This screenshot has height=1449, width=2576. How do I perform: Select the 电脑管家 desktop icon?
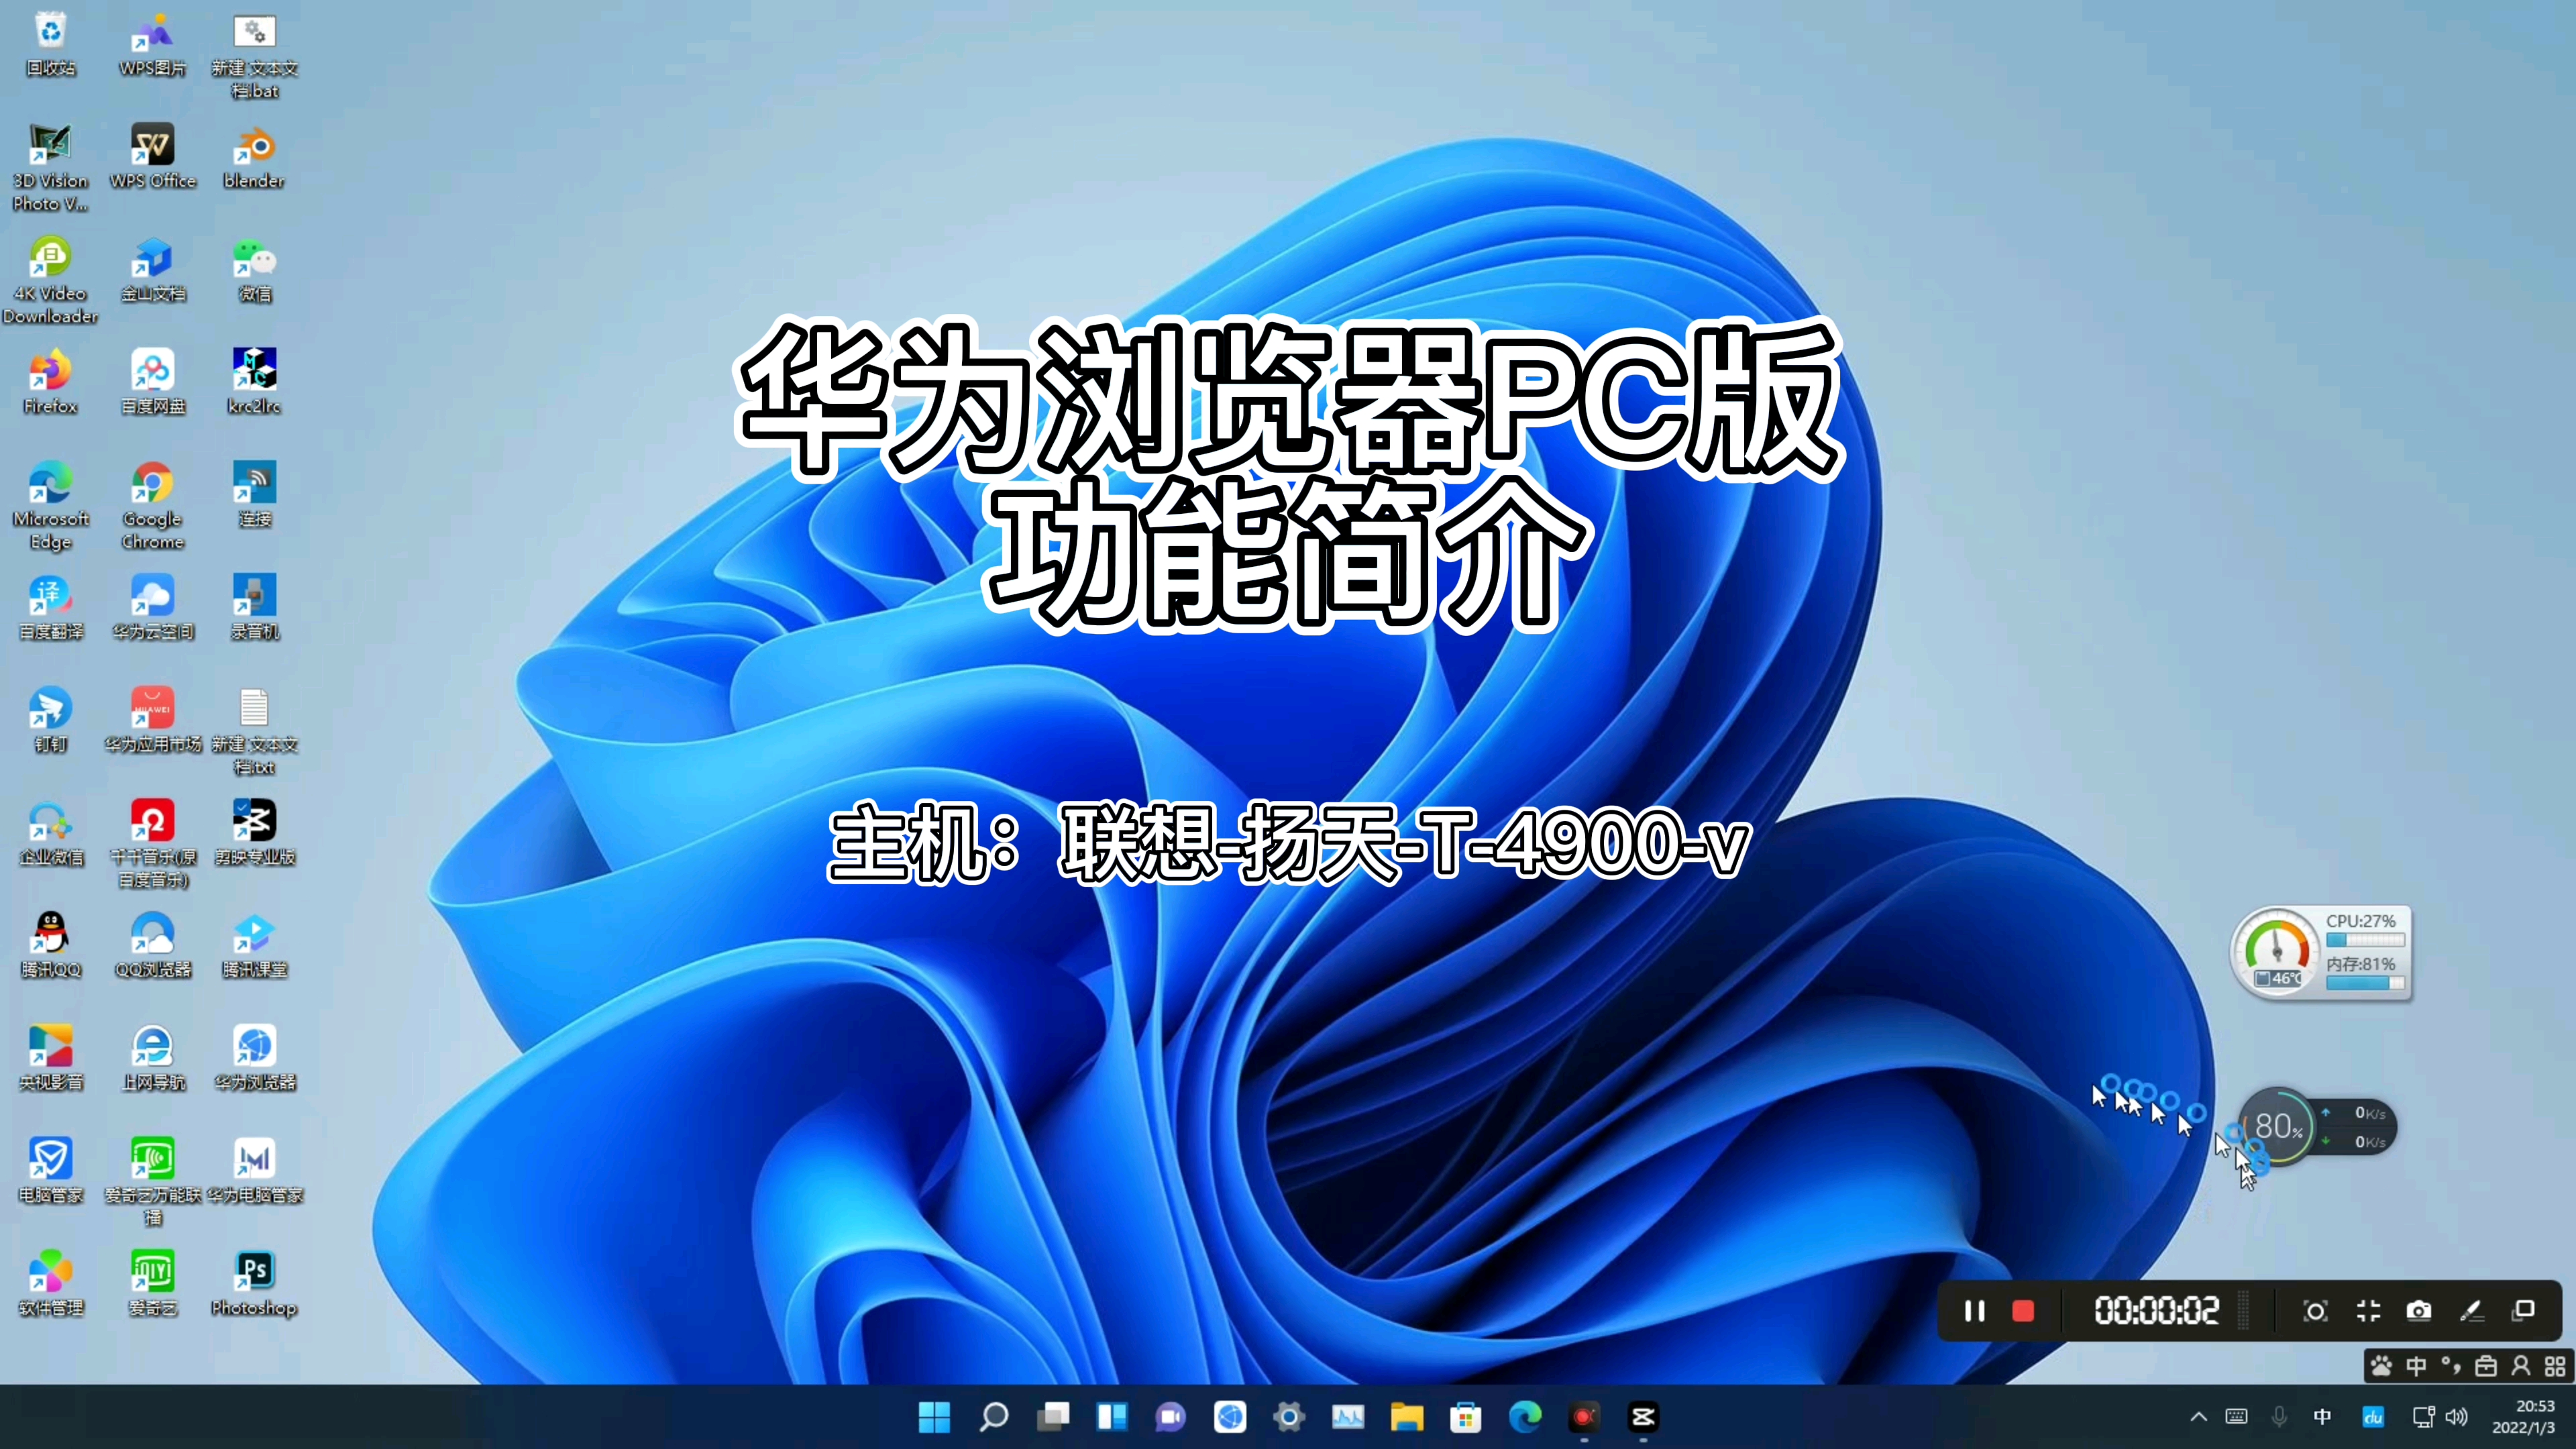pyautogui.click(x=50, y=1170)
